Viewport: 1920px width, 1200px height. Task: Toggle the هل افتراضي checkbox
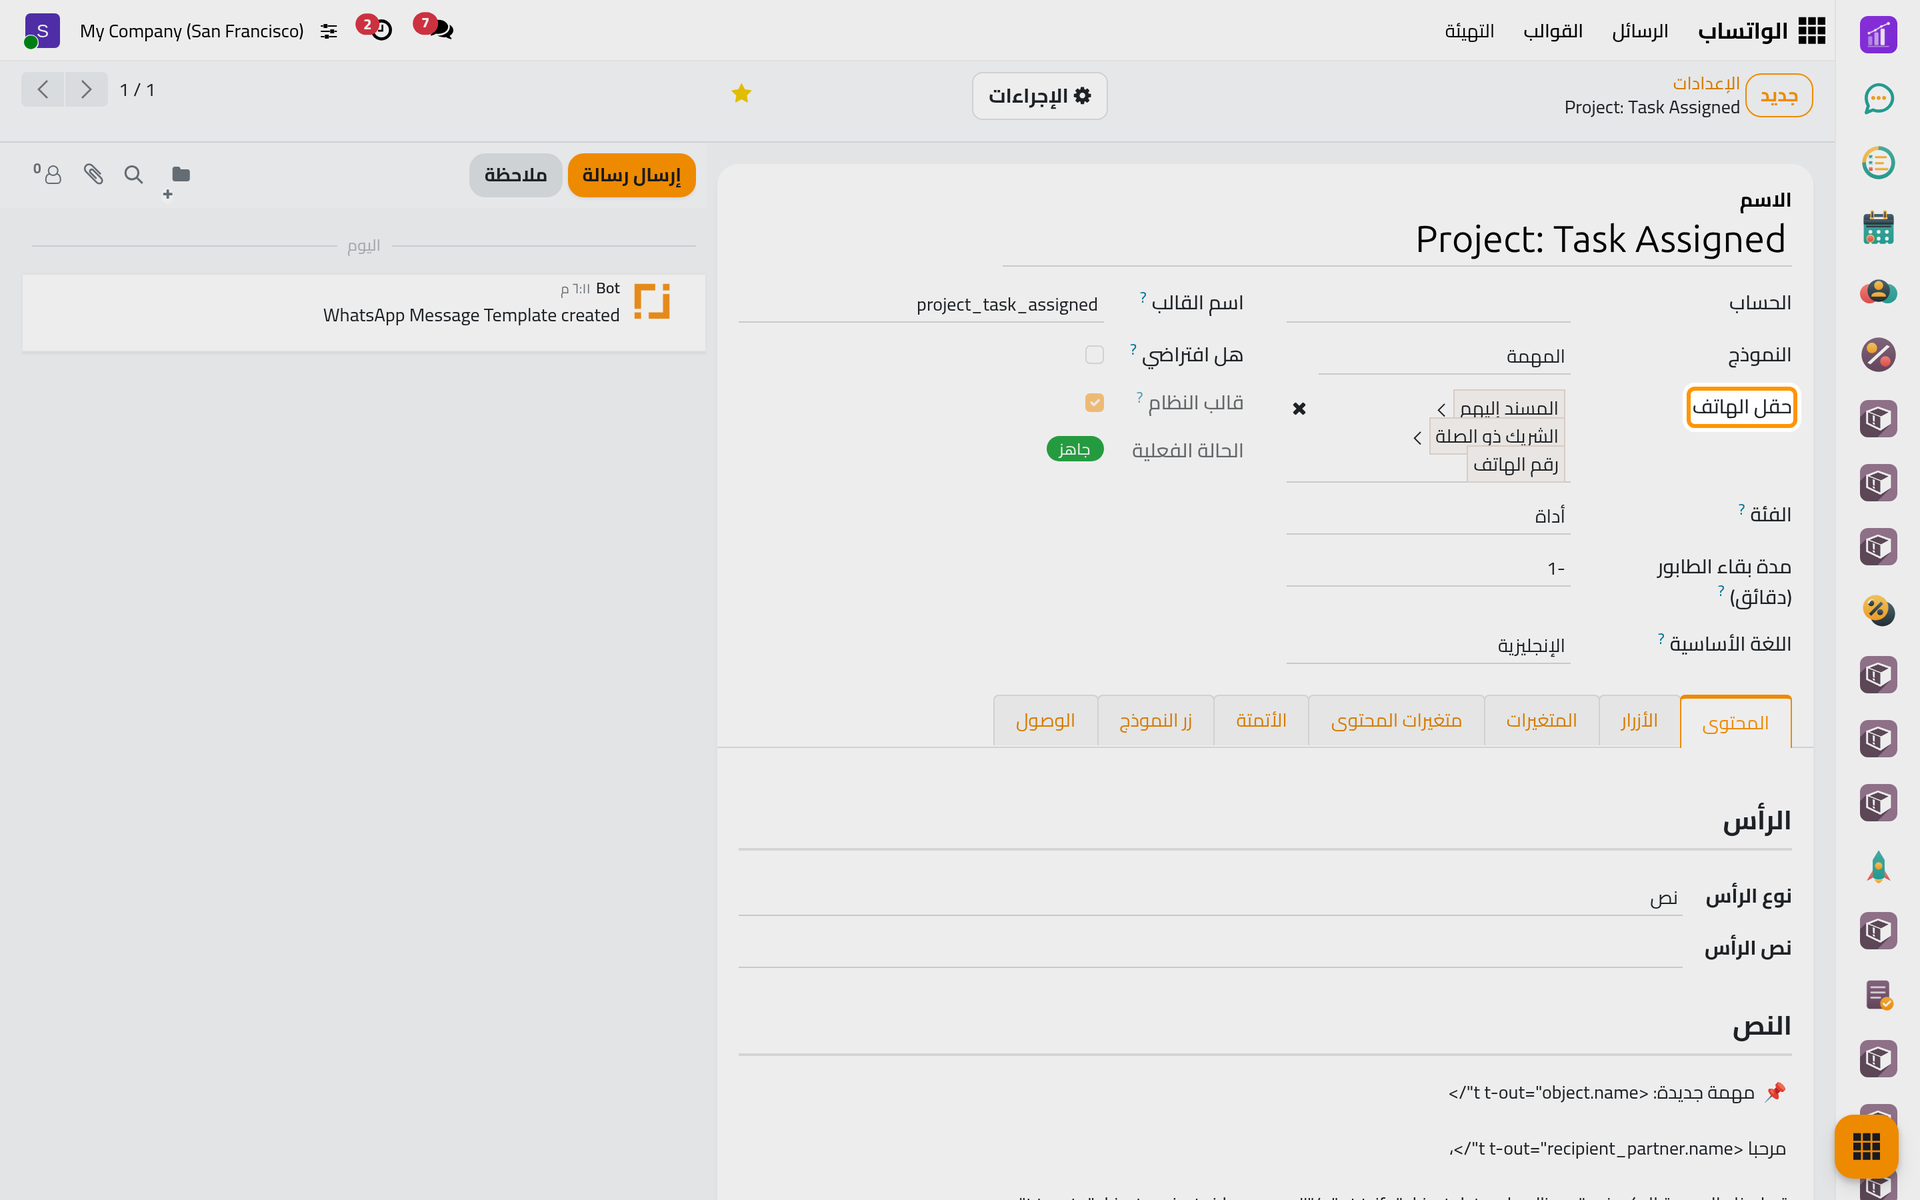1094,355
